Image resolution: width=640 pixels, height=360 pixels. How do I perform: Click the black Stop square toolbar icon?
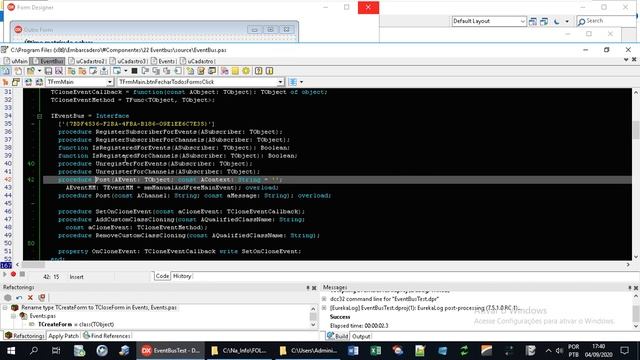[134, 71]
